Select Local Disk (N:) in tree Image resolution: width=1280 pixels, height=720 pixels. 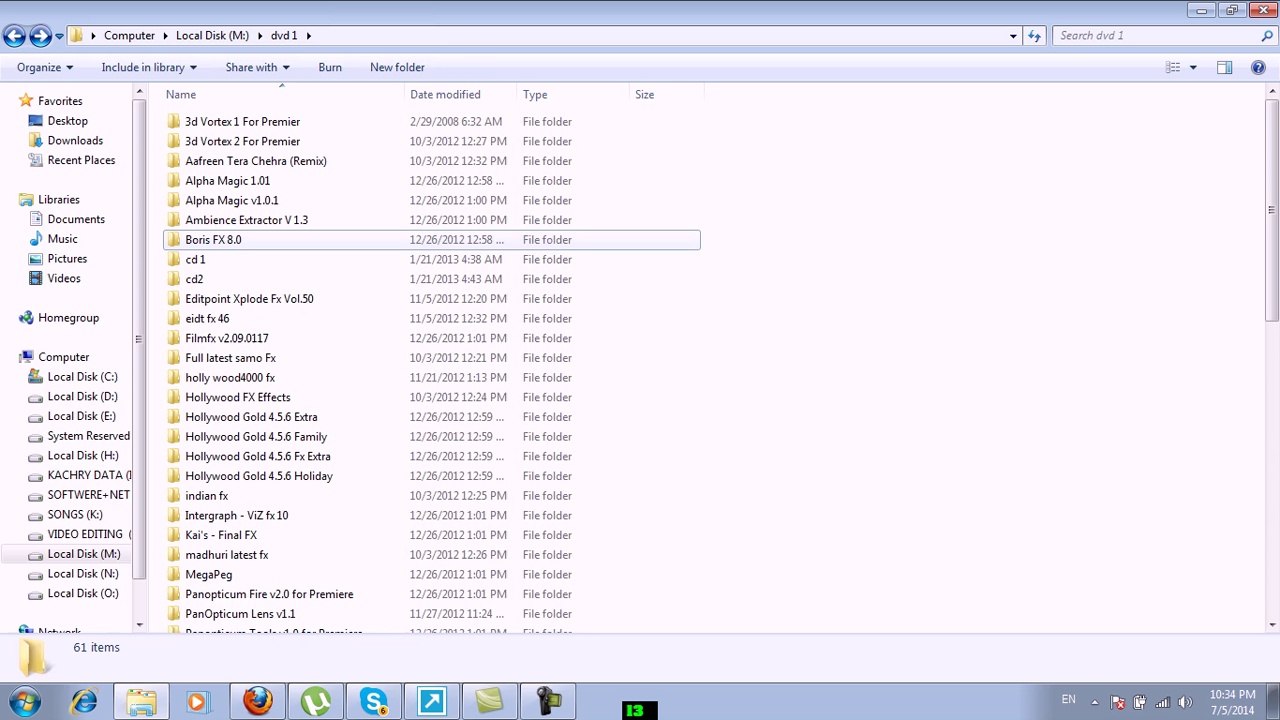click(73, 574)
